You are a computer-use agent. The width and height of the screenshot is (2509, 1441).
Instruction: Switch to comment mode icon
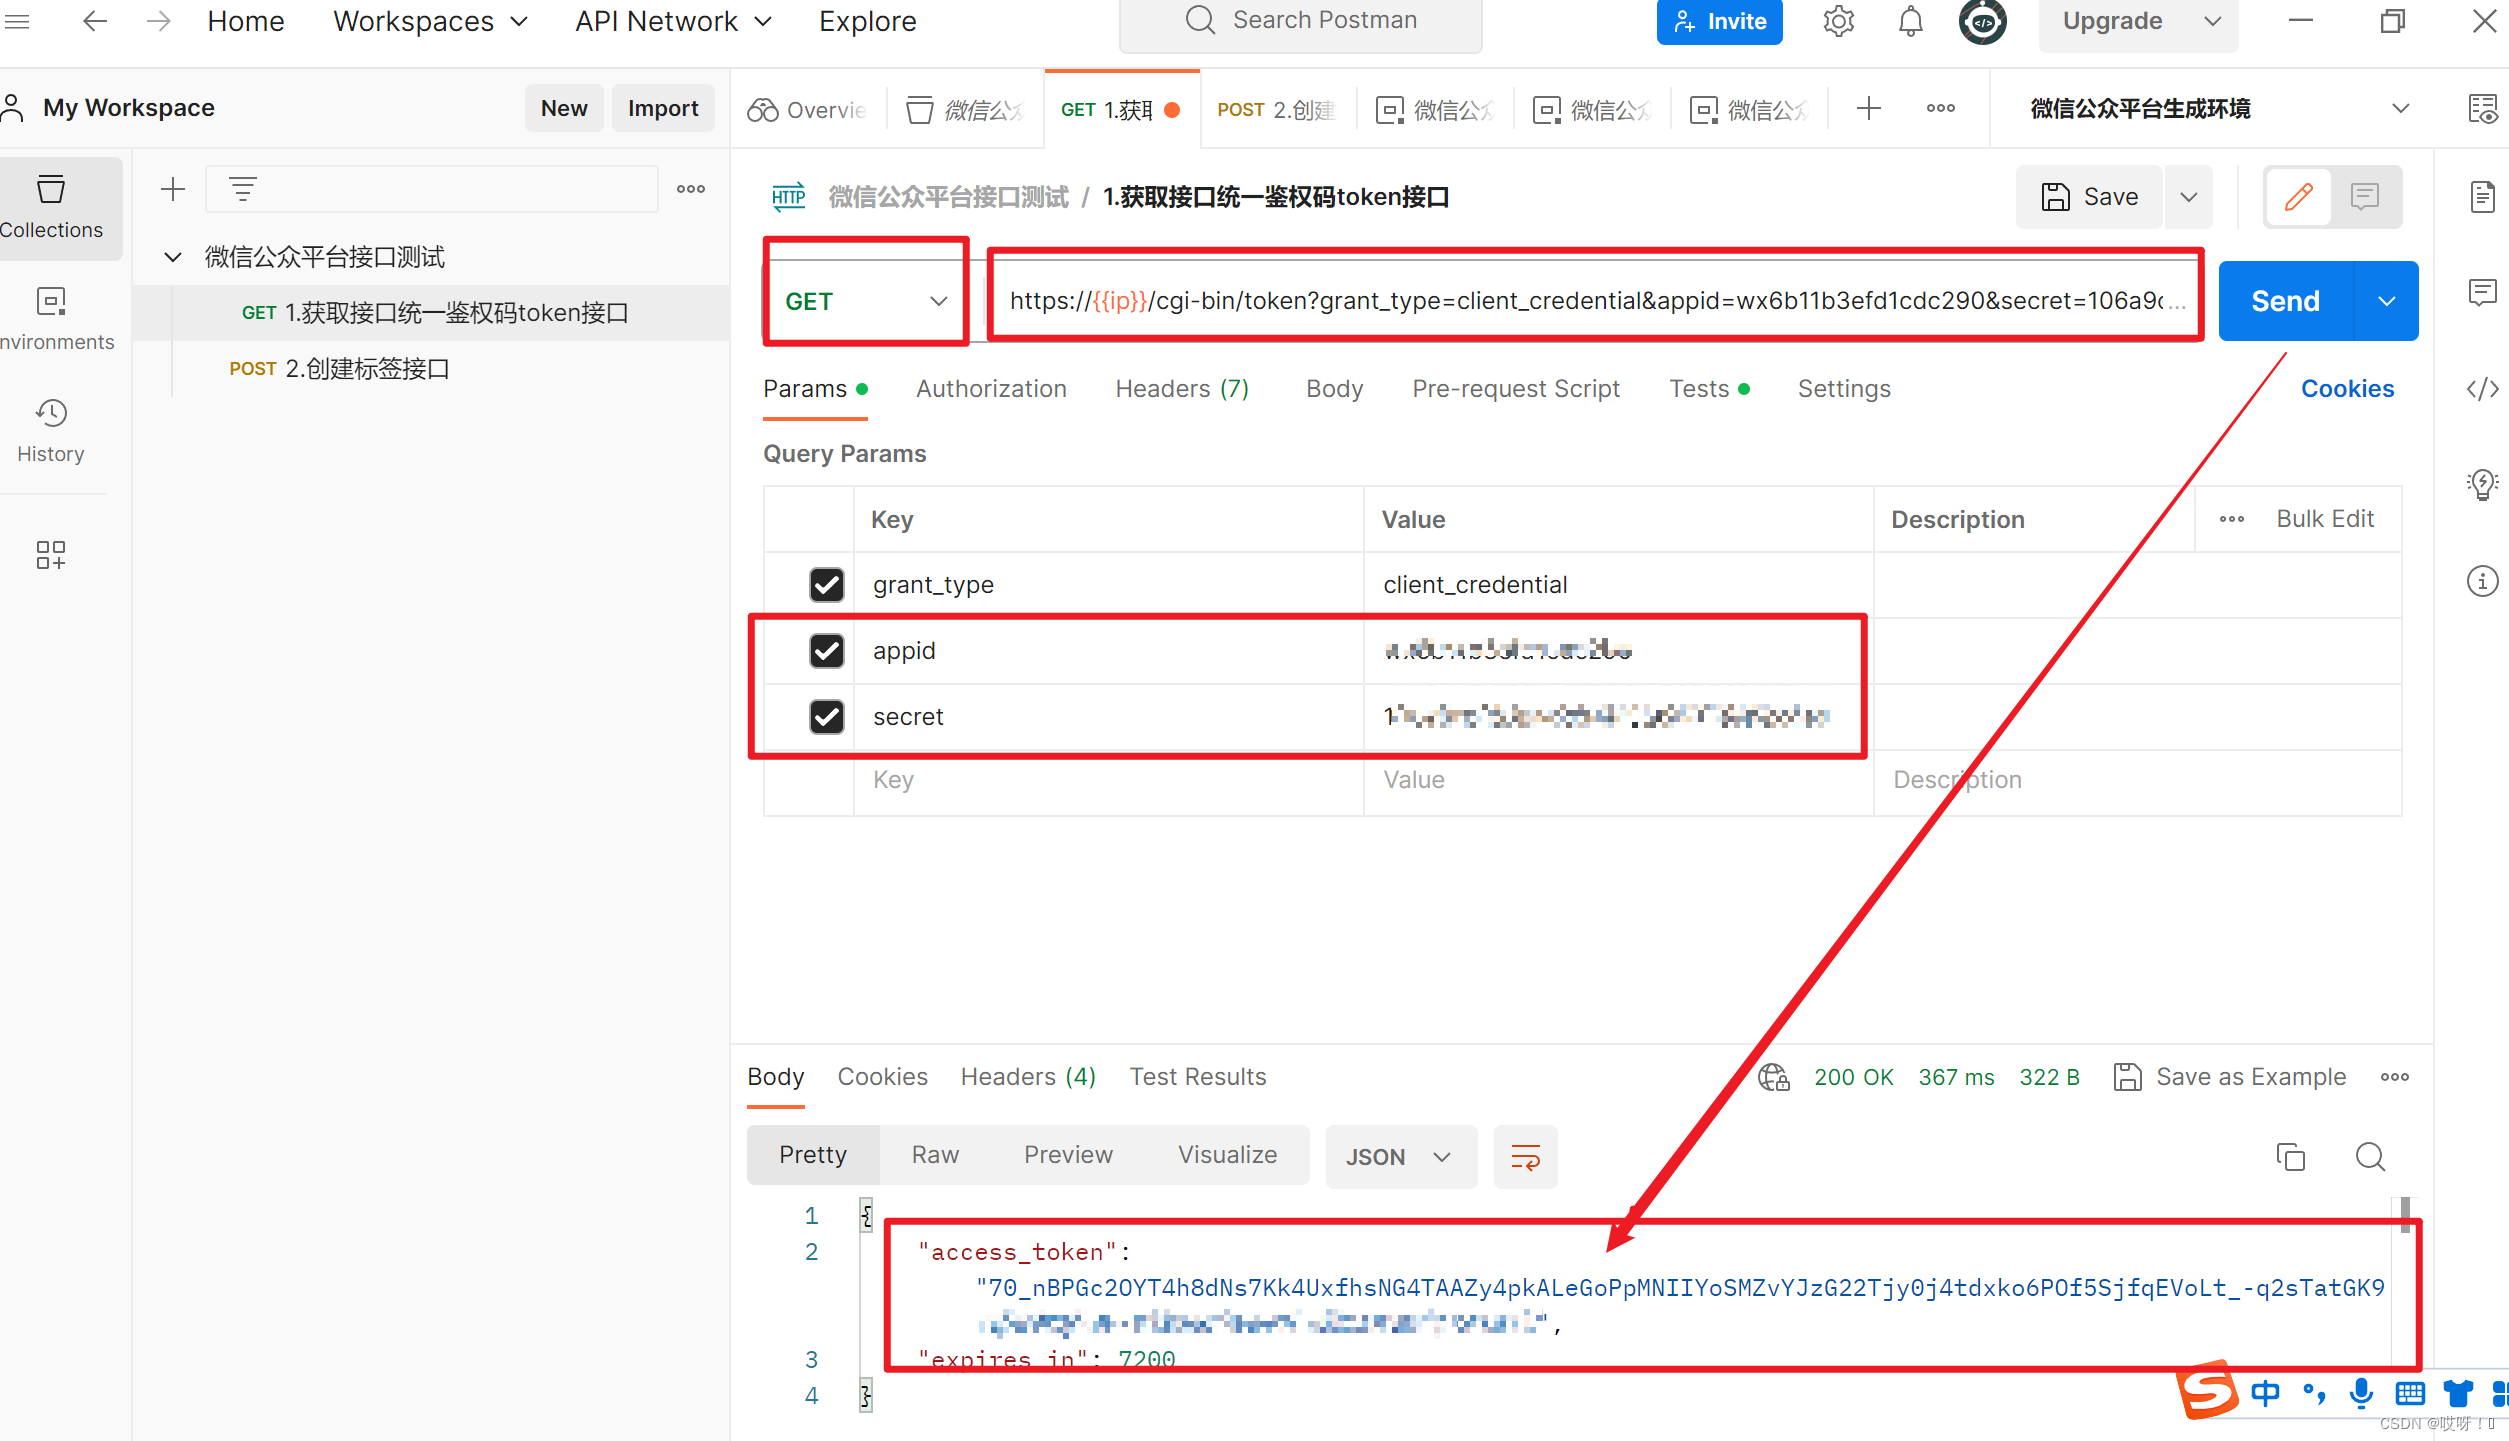pyautogui.click(x=2365, y=196)
